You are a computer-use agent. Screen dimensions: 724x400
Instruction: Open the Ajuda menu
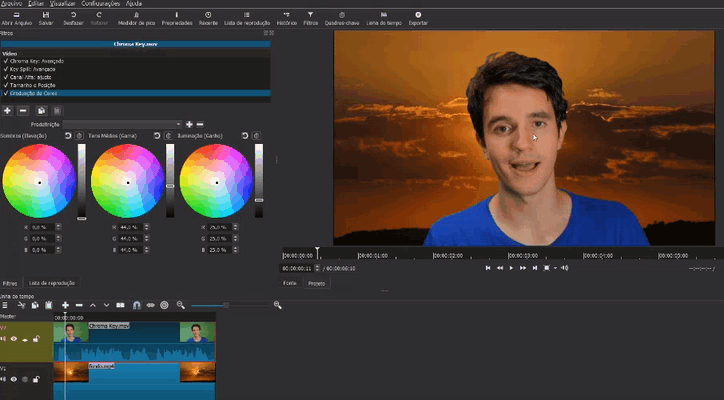(134, 3)
